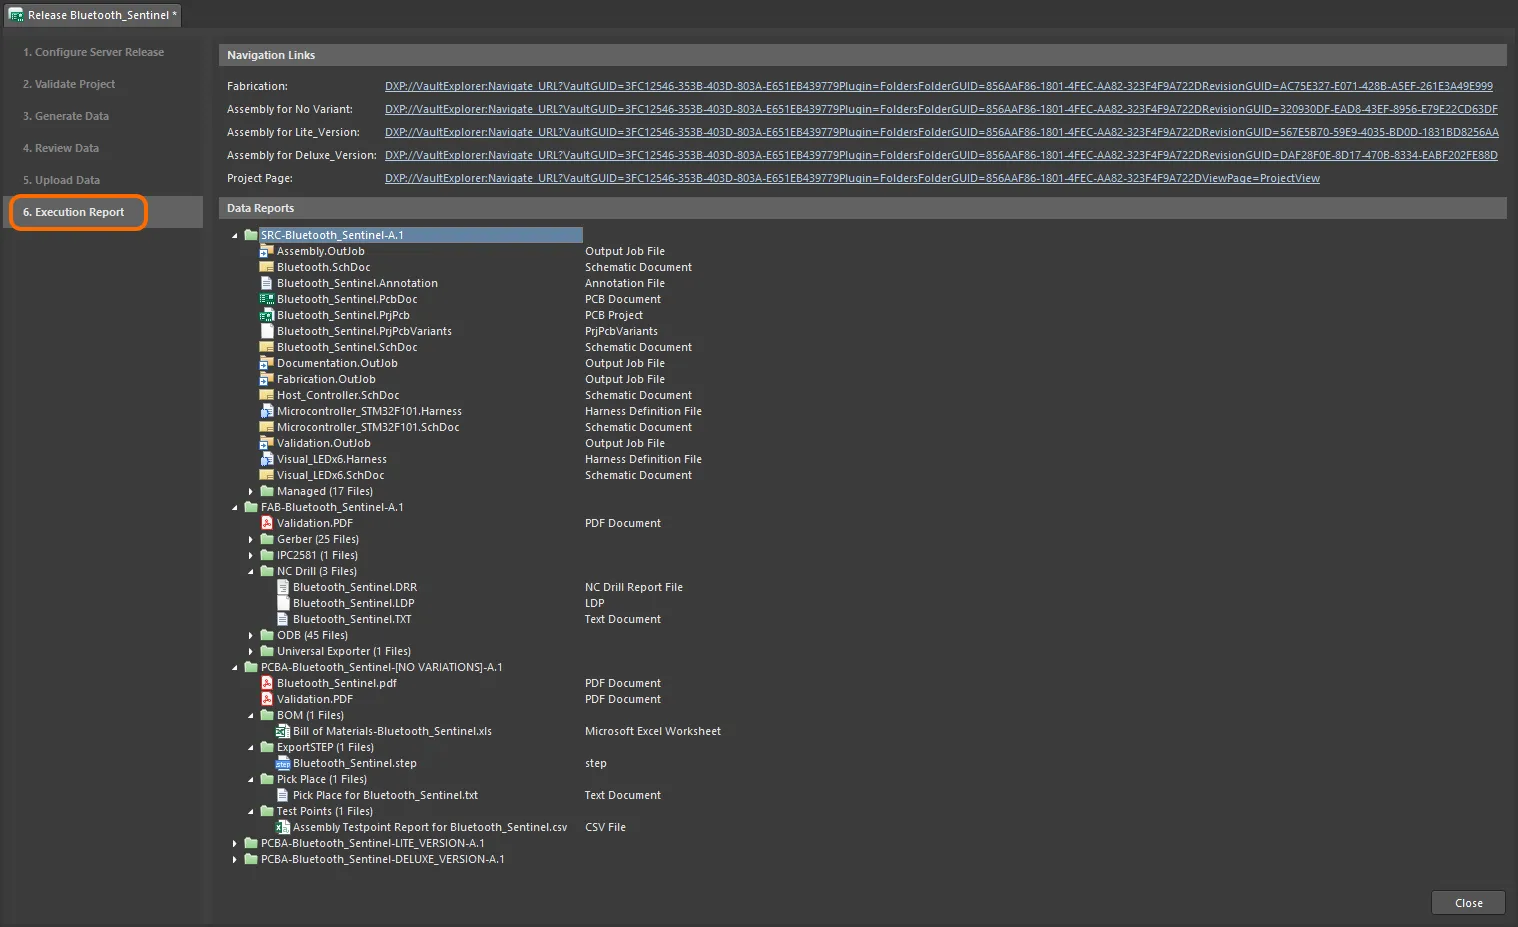Screen dimensions: 1518x927
Task: Collapse the ExportSTEP (1 Files) folder
Action: pyautogui.click(x=251, y=748)
